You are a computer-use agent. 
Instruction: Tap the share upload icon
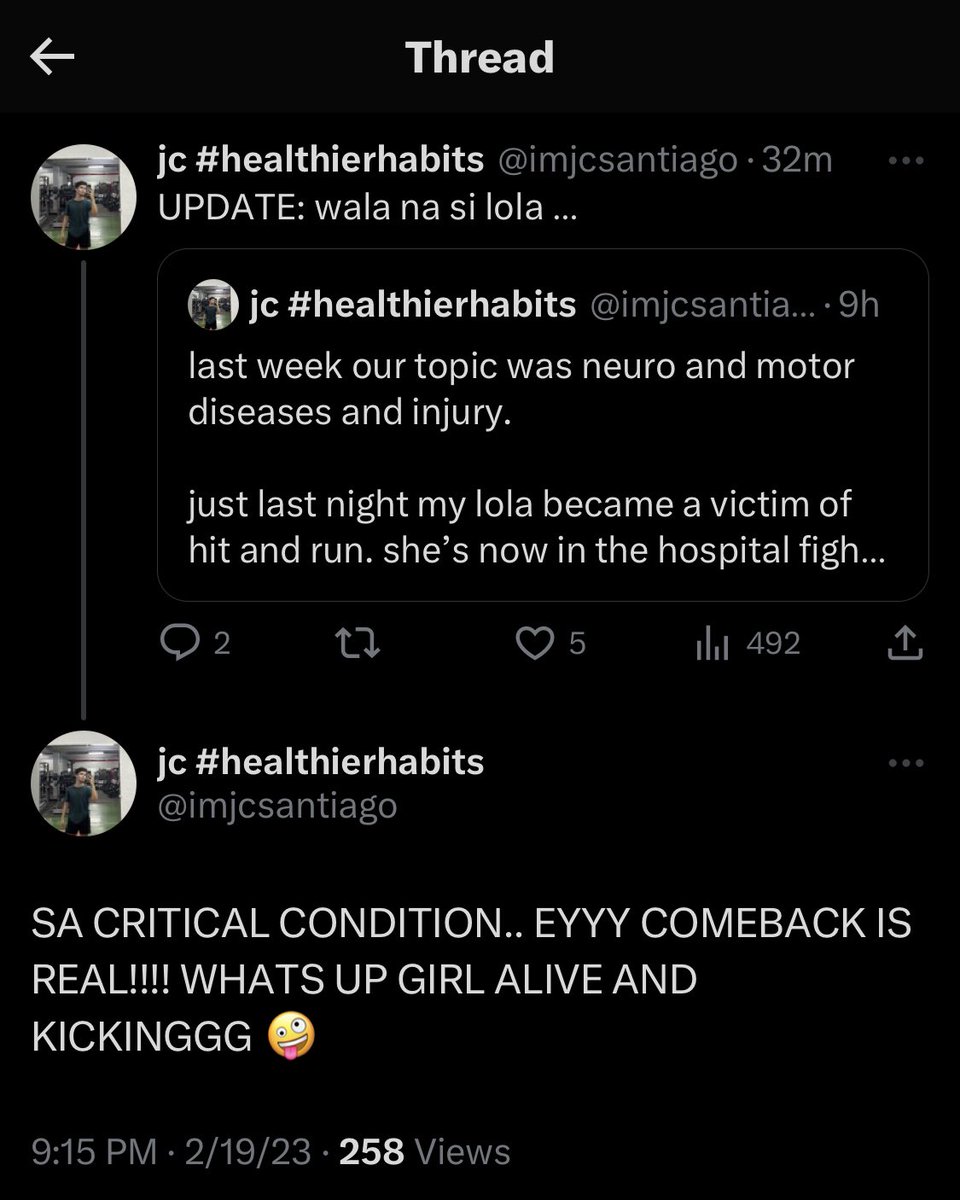pos(905,643)
